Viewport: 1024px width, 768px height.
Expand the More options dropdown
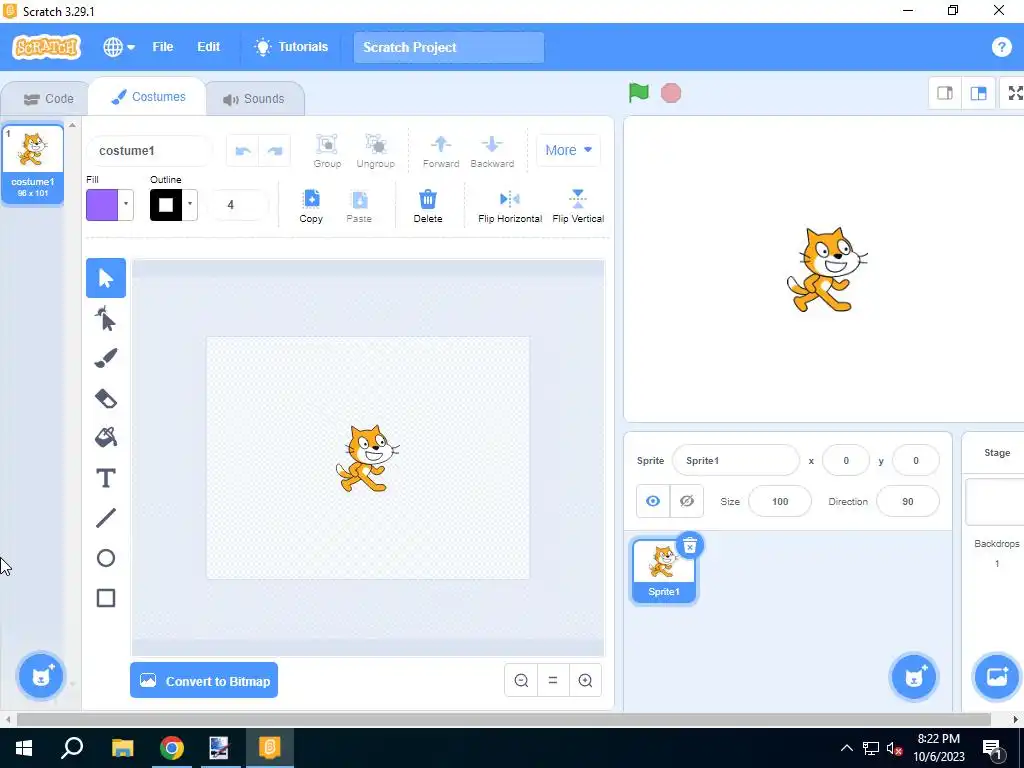(x=568, y=150)
